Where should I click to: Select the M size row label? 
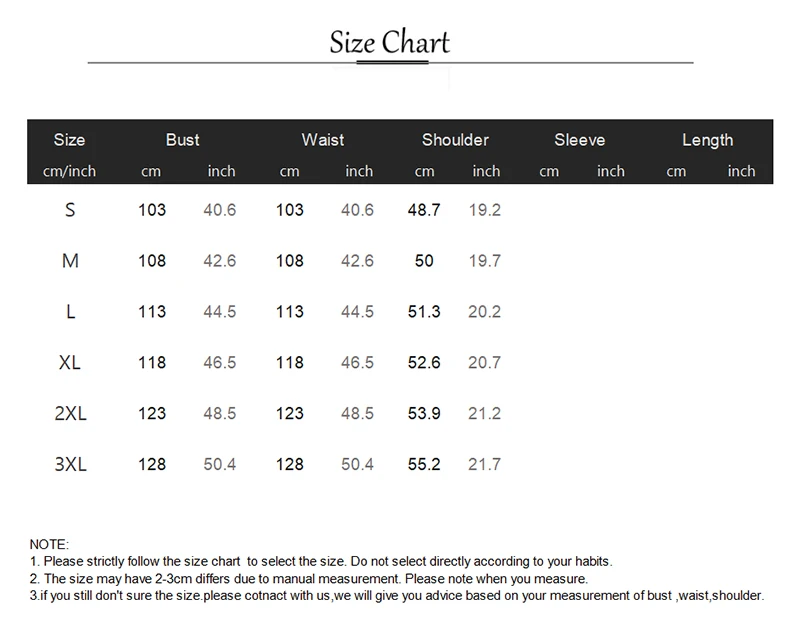coord(70,261)
